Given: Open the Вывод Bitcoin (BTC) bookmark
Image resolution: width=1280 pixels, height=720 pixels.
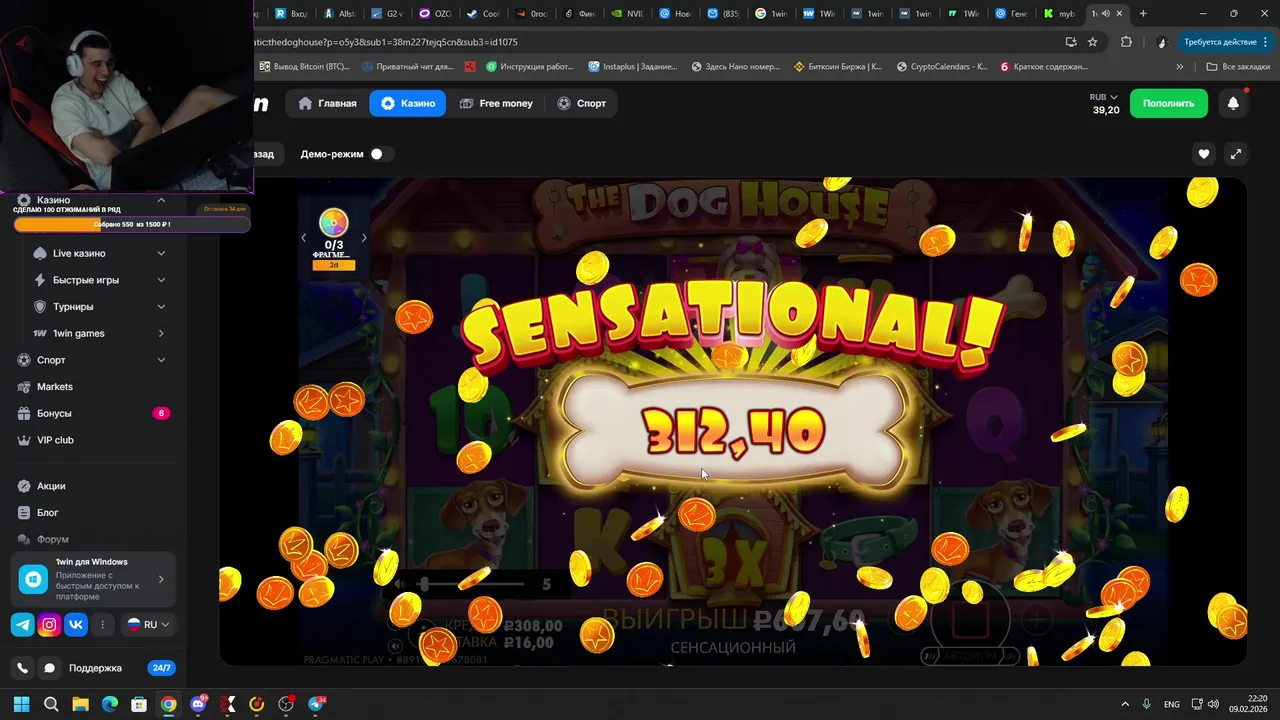Looking at the screenshot, I should point(304,67).
